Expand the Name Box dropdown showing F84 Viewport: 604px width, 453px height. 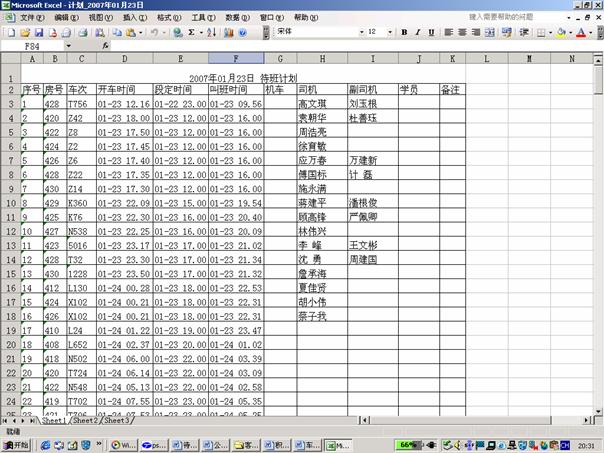click(x=68, y=46)
